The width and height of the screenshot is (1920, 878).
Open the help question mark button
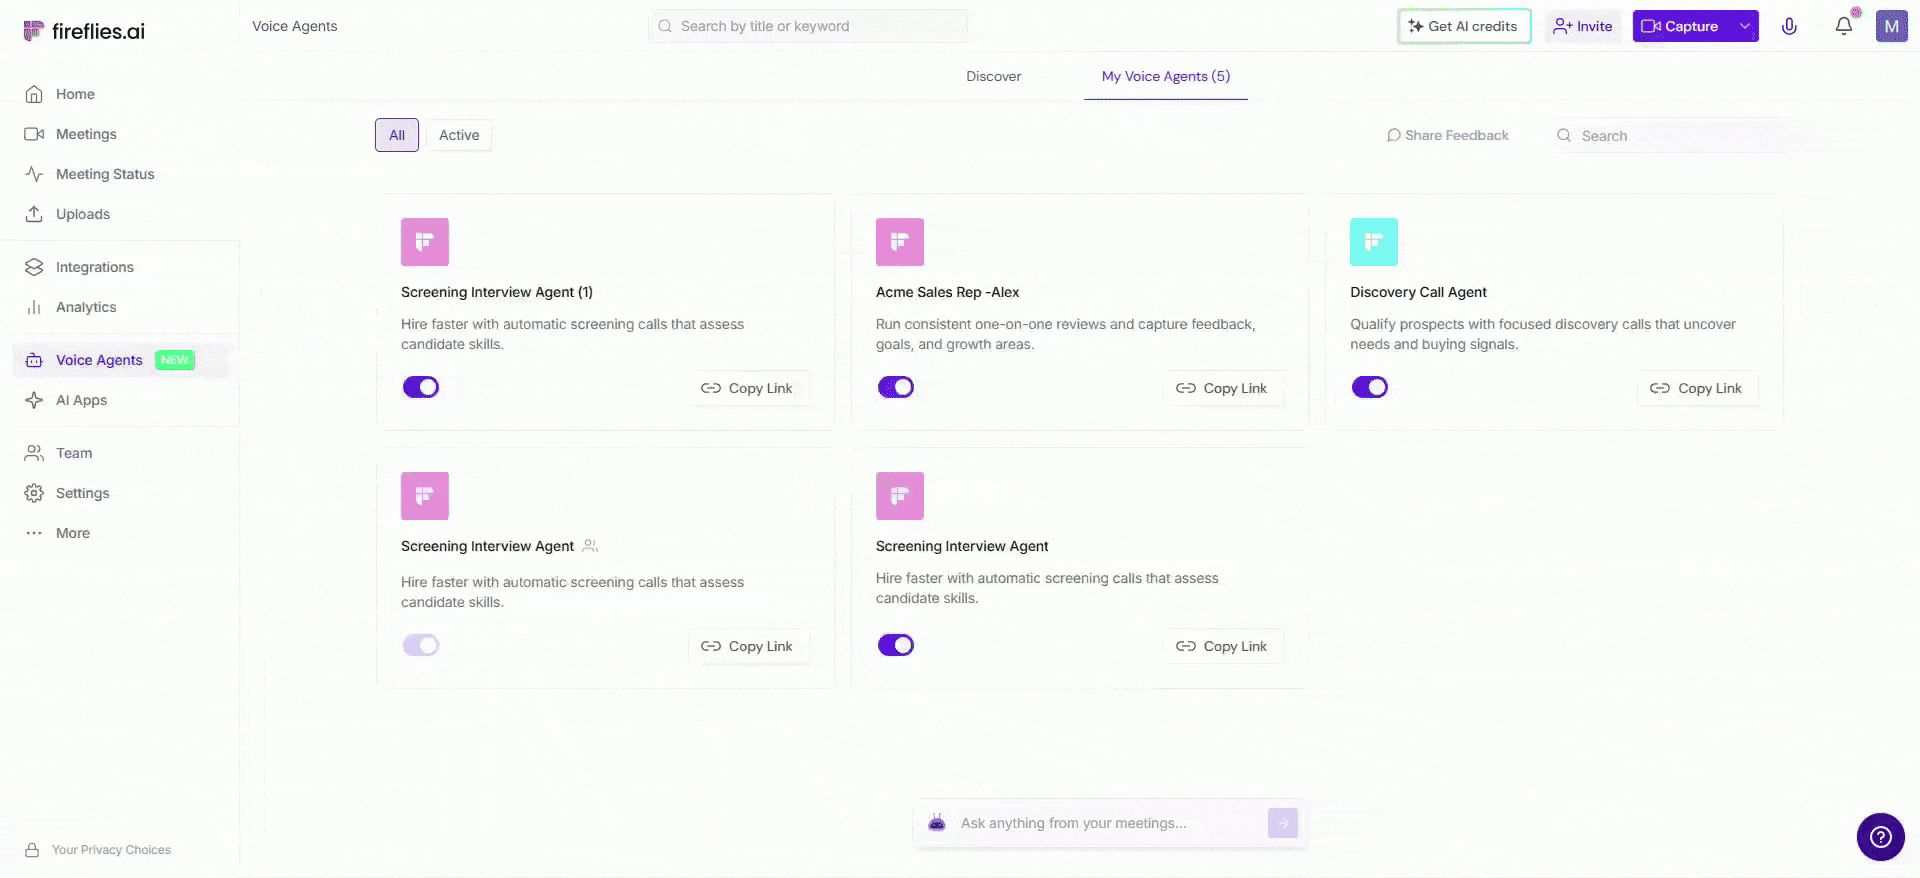click(x=1880, y=837)
